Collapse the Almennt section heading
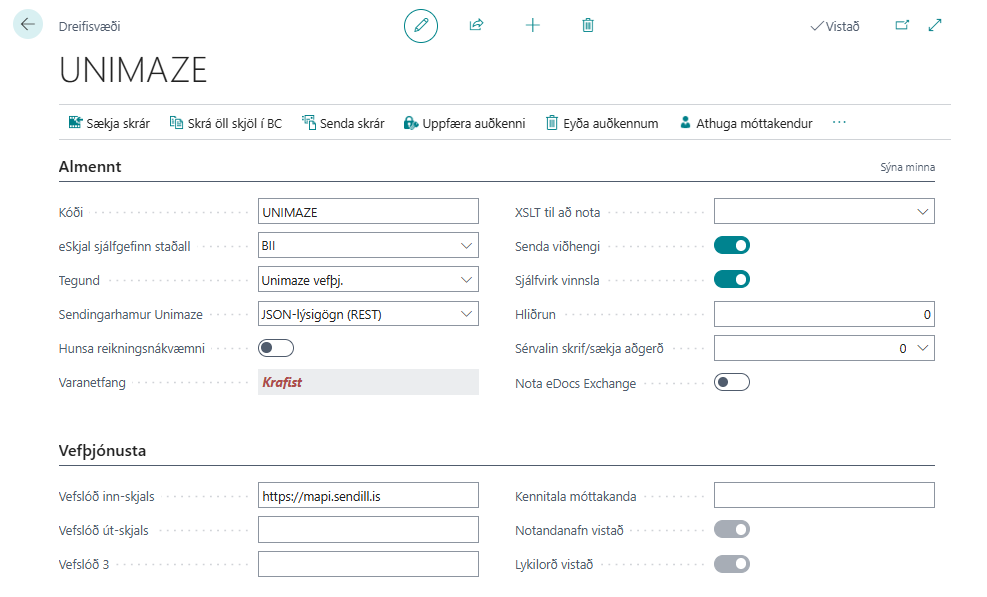The image size is (987, 597). (x=90, y=167)
